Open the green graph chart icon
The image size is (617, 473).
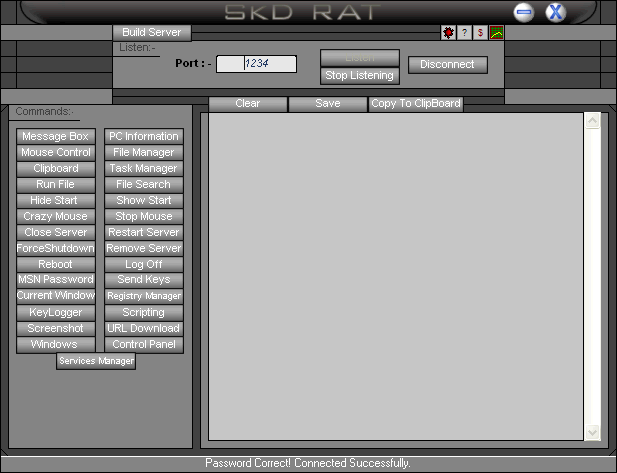(496, 33)
